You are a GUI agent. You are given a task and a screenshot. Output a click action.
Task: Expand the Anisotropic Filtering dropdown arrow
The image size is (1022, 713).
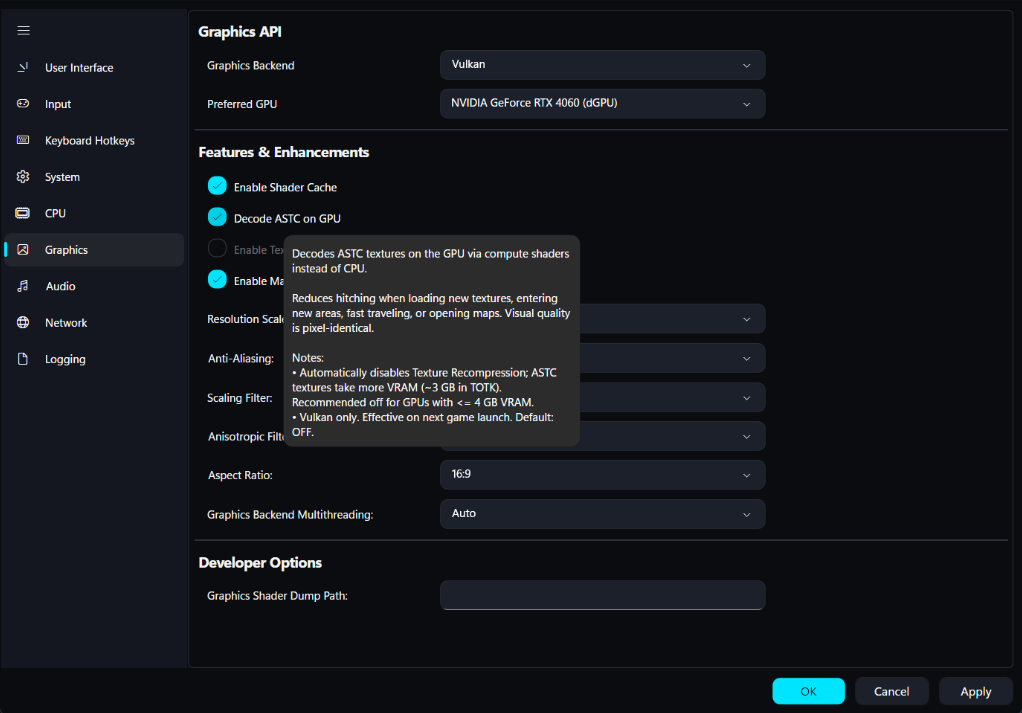(746, 437)
